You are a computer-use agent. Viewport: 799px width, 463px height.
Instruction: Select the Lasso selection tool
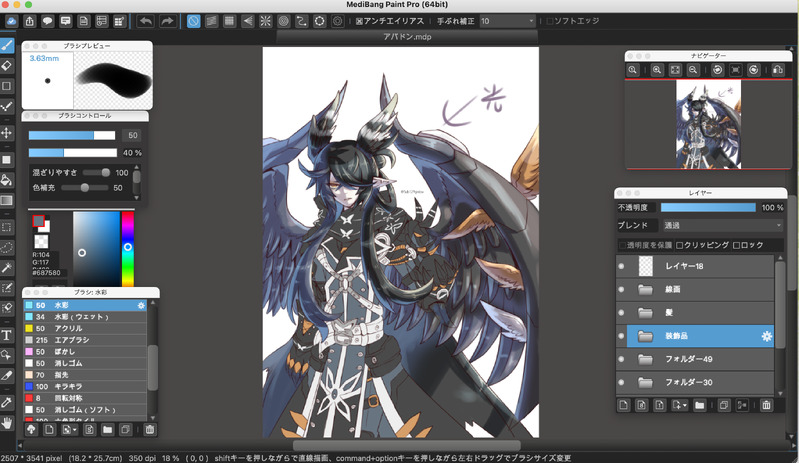click(x=7, y=248)
